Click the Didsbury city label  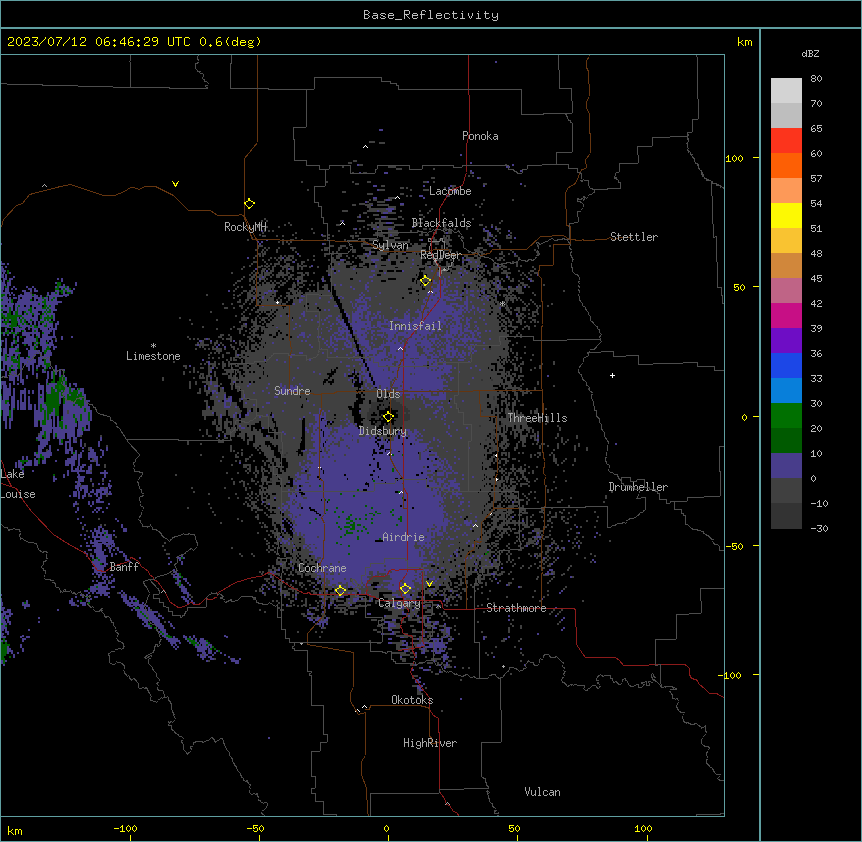coord(383,431)
